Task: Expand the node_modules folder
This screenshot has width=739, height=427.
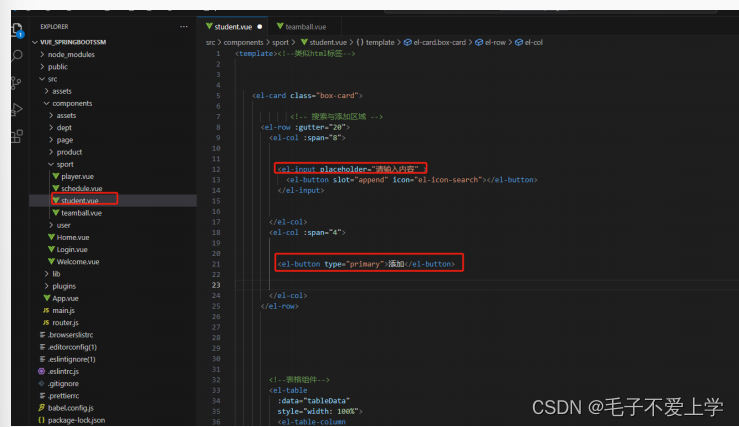Action: 42,55
